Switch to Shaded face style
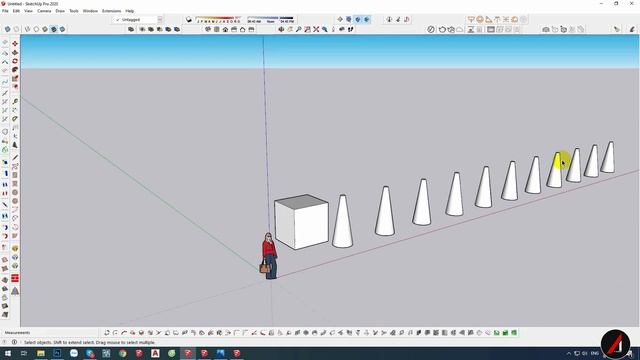Viewport: 640px width, 360px height. coord(45,29)
